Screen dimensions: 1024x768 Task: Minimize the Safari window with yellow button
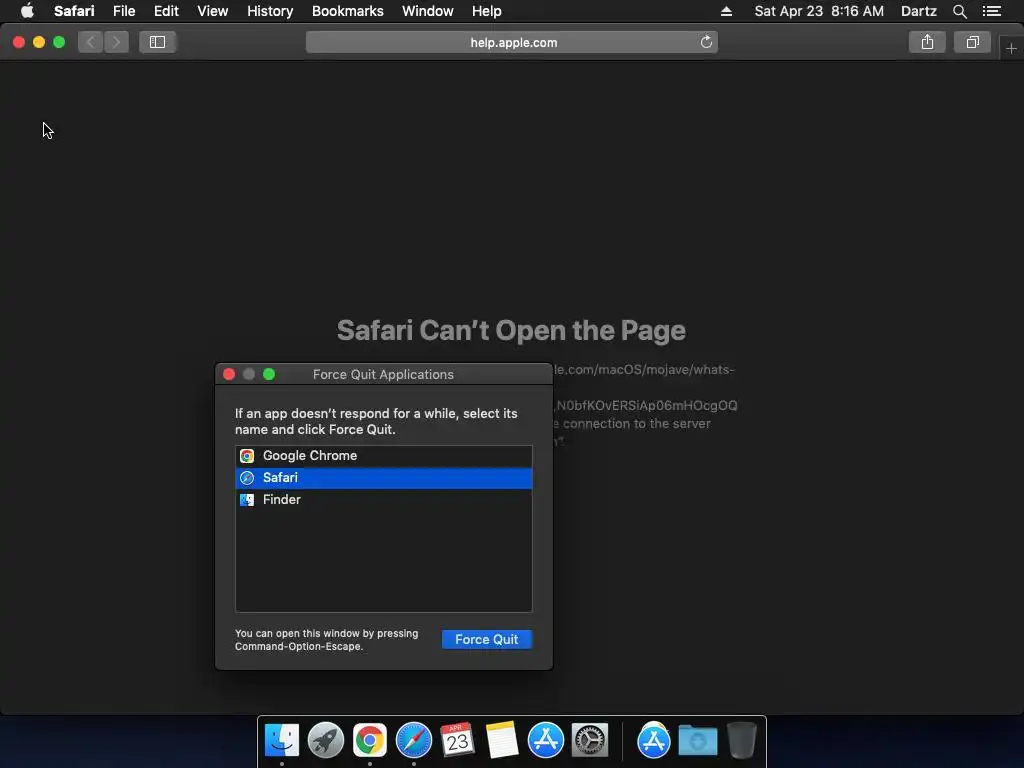click(x=39, y=42)
